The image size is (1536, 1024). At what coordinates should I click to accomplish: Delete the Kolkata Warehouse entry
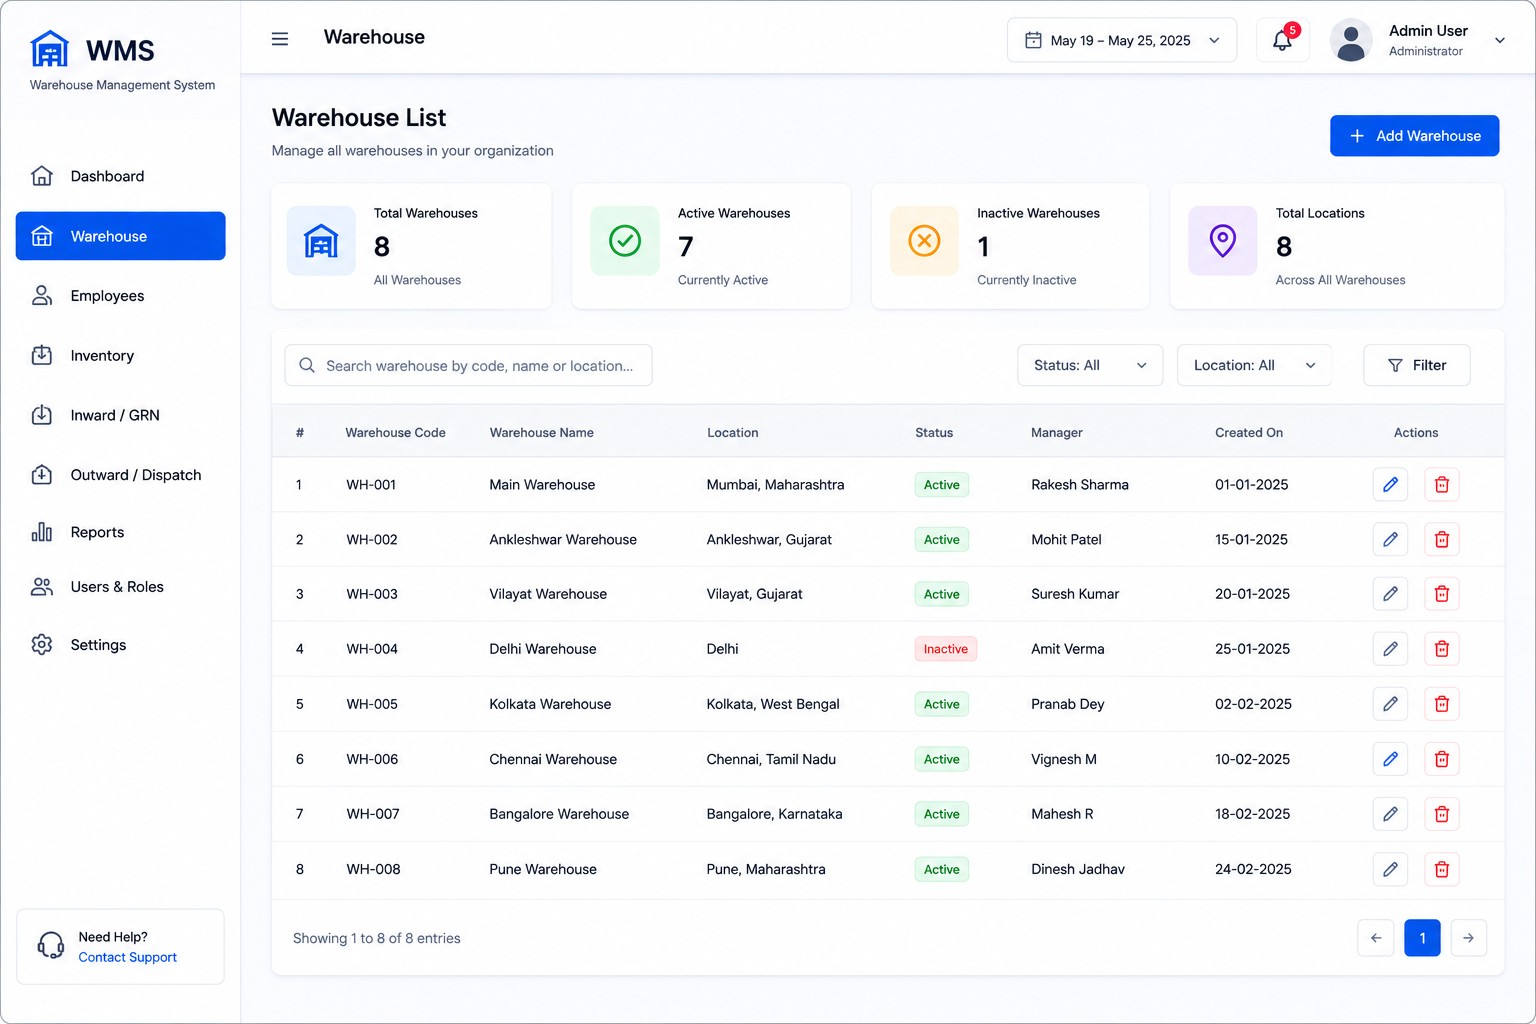[1442, 704]
